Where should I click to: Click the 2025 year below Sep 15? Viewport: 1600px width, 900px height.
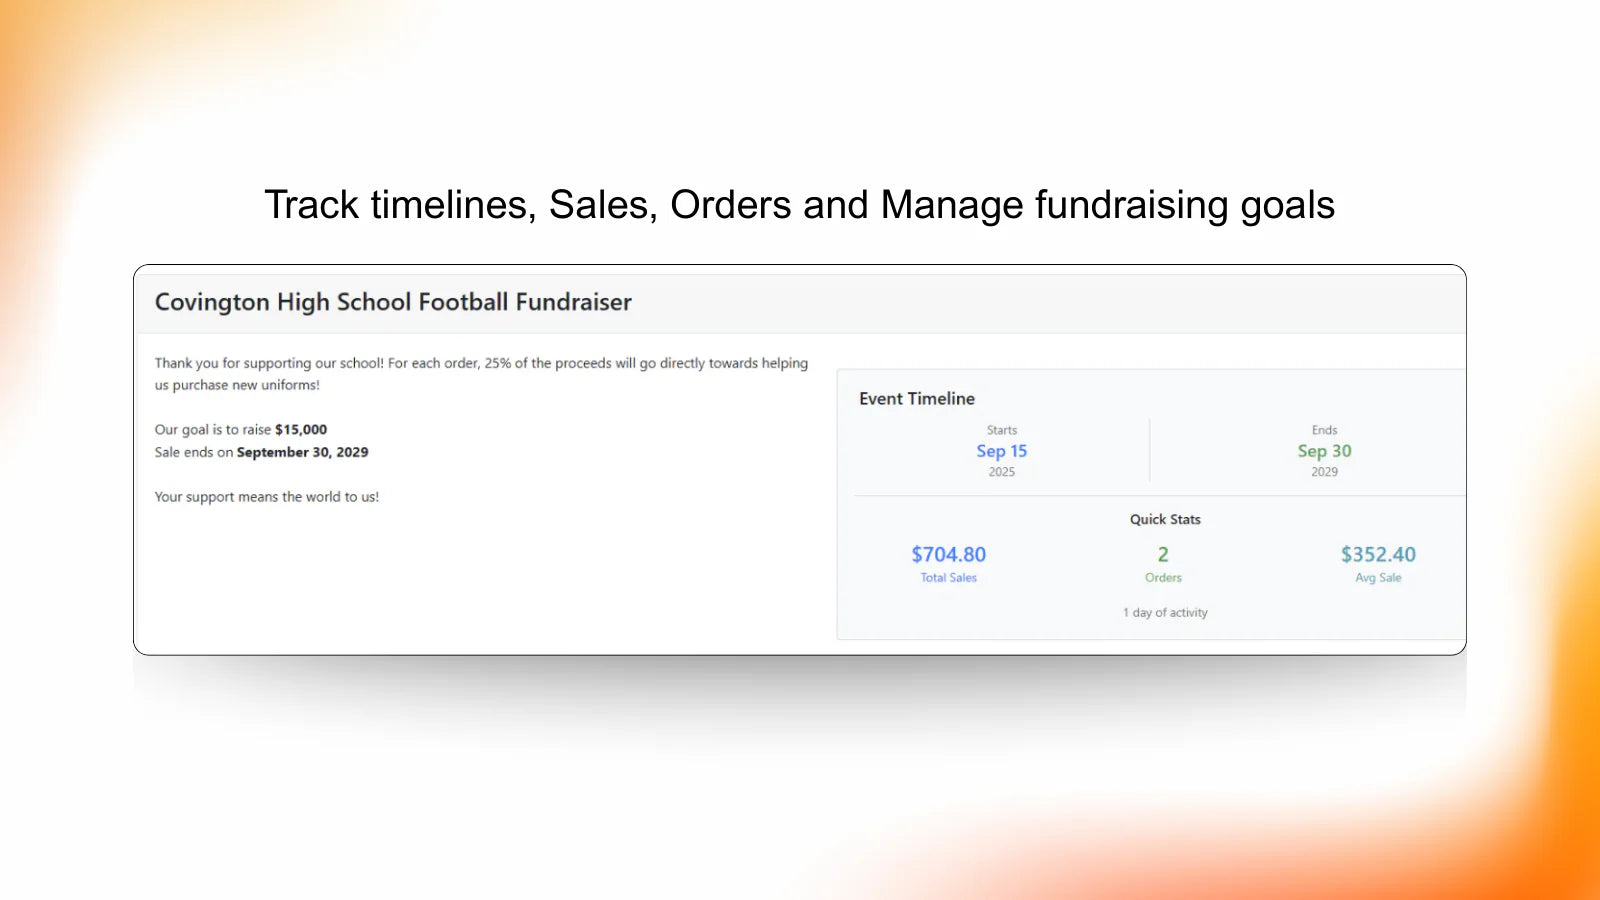pyautogui.click(x=1001, y=471)
